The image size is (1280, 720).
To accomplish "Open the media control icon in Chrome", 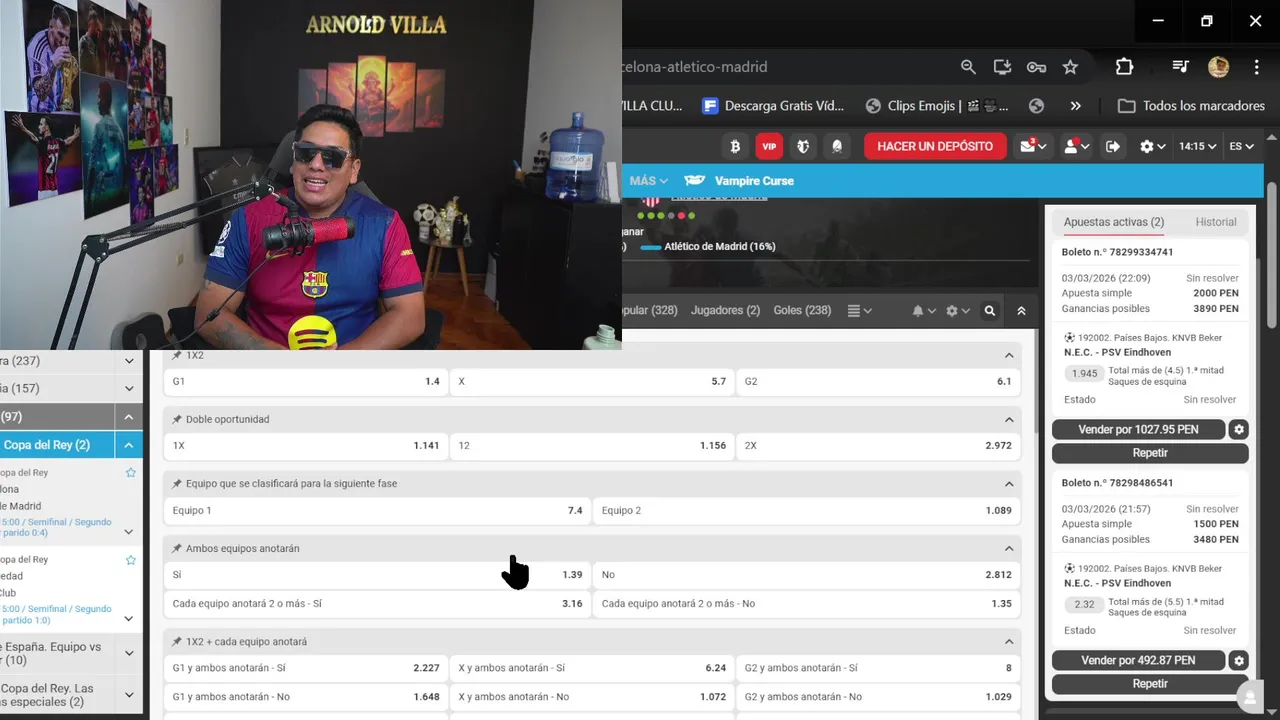I will [1181, 67].
